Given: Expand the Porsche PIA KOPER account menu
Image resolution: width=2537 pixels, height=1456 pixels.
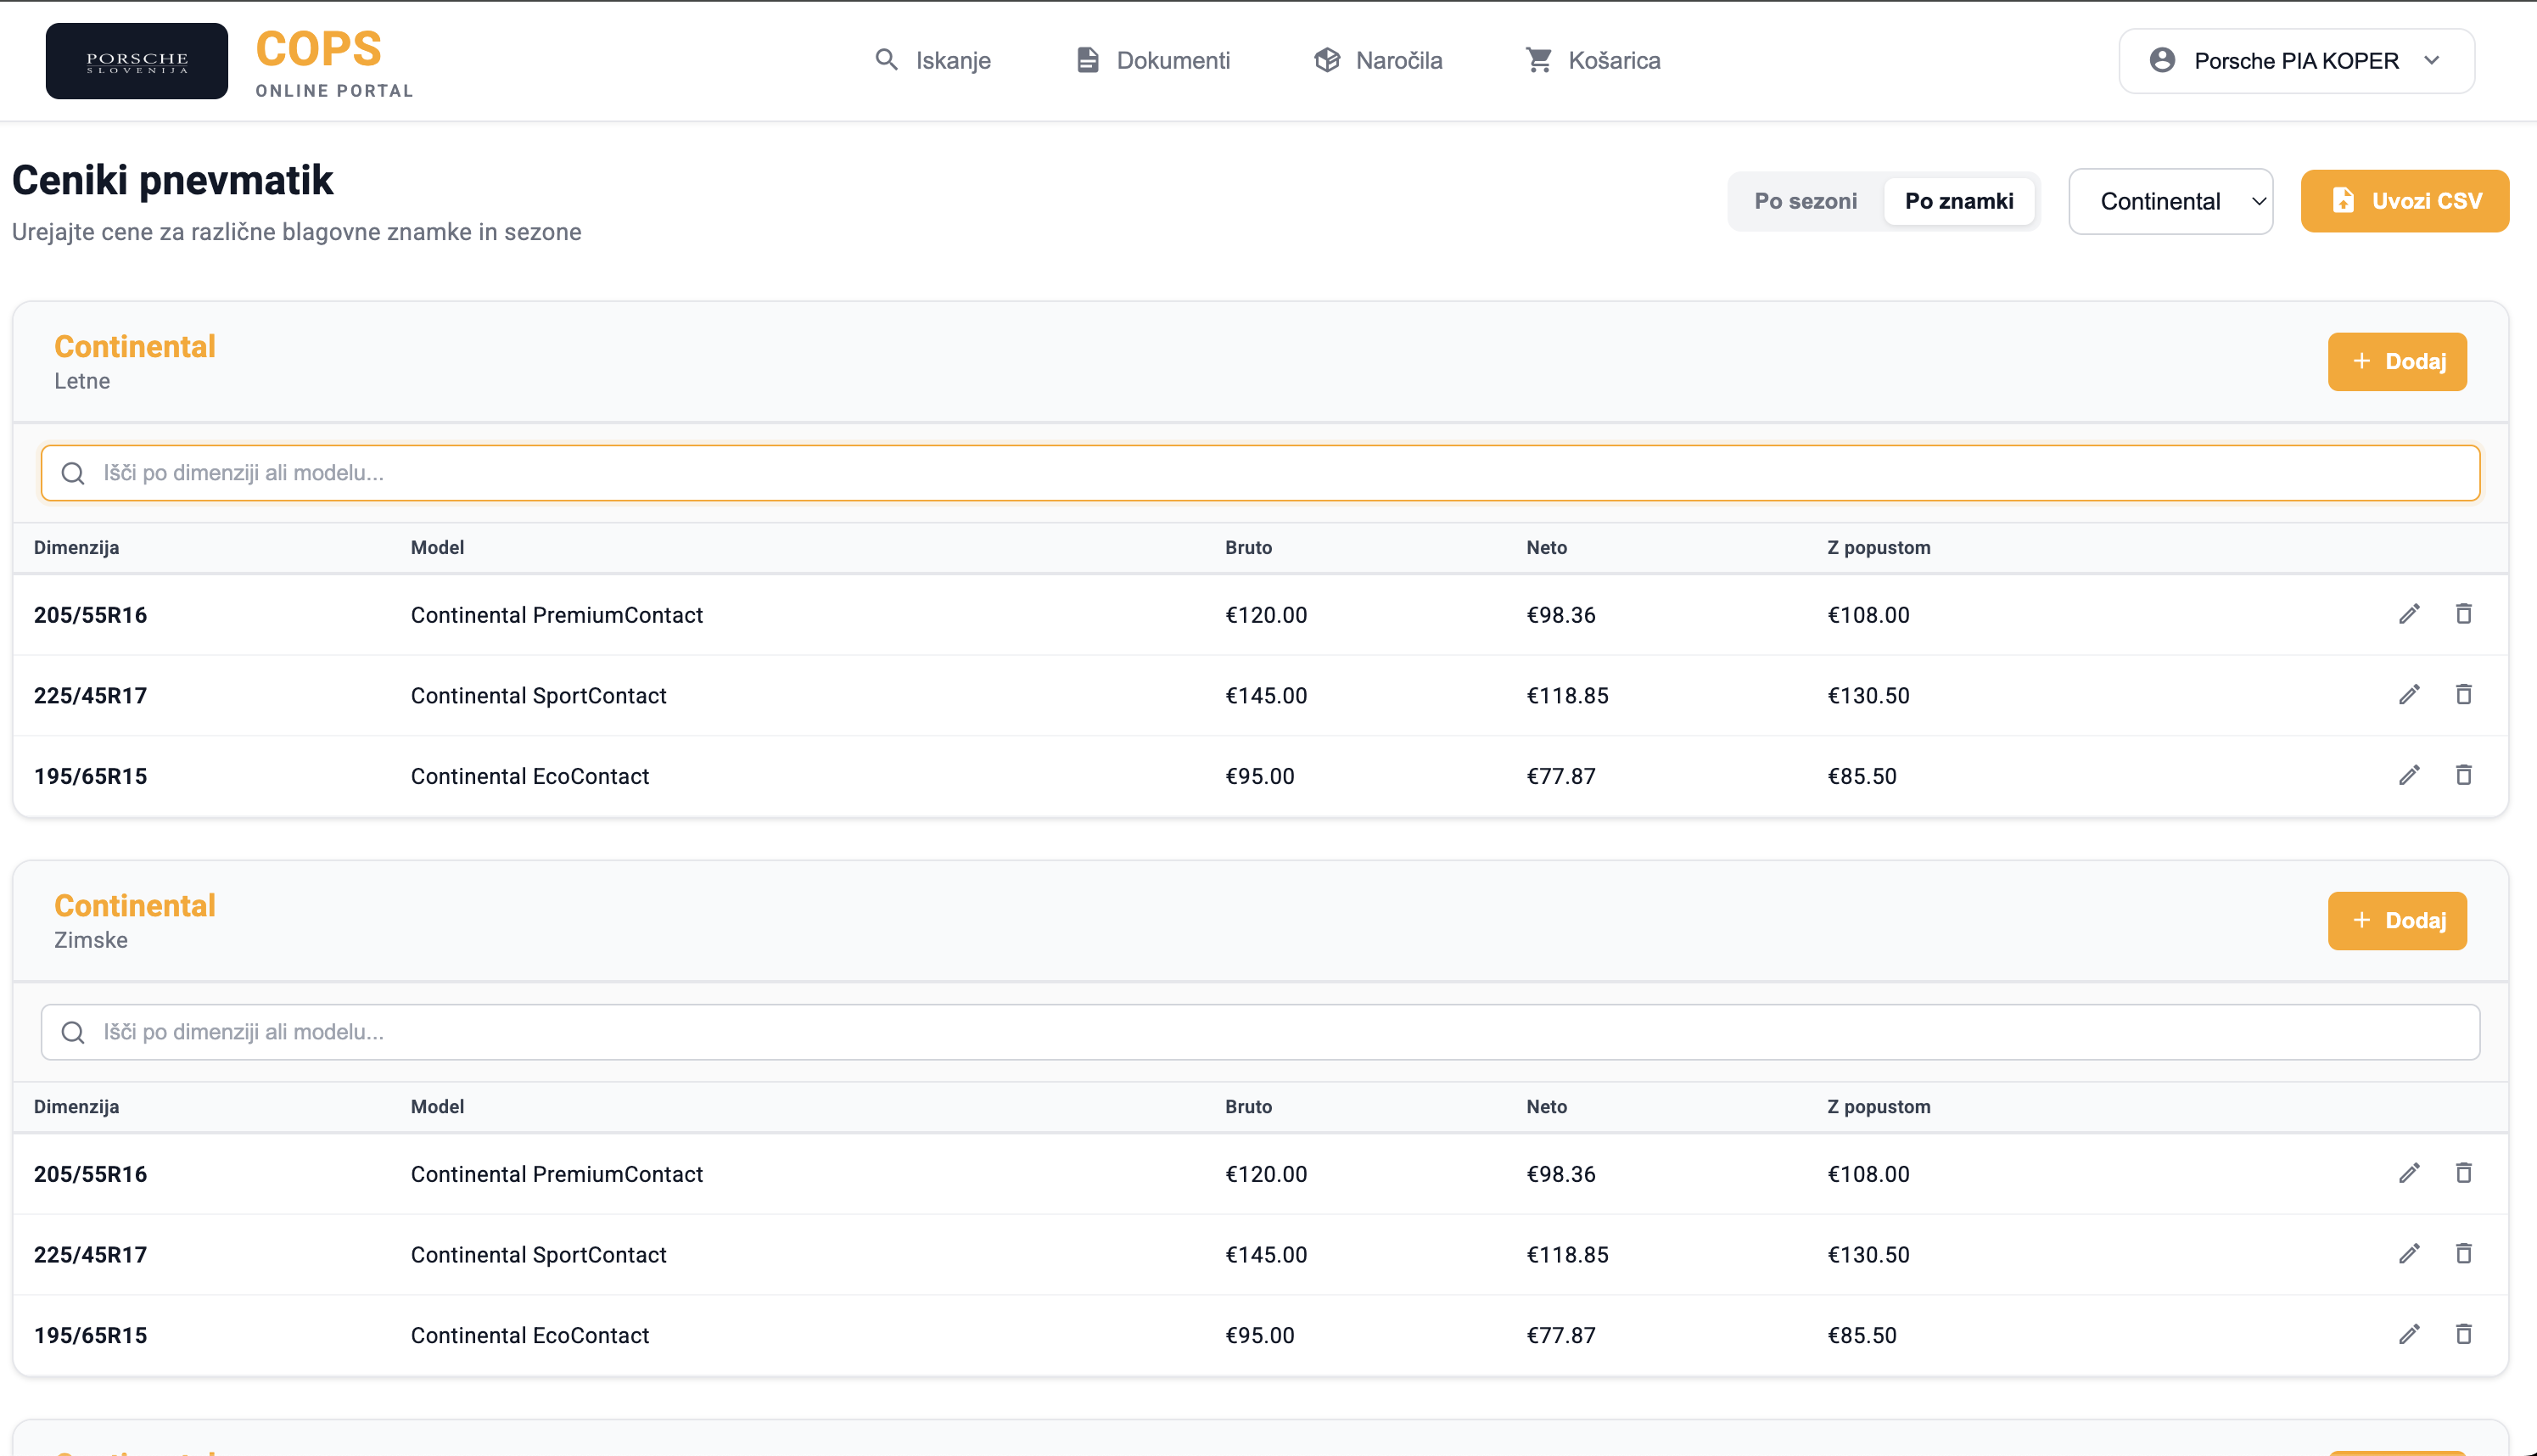Looking at the screenshot, I should click(2296, 61).
